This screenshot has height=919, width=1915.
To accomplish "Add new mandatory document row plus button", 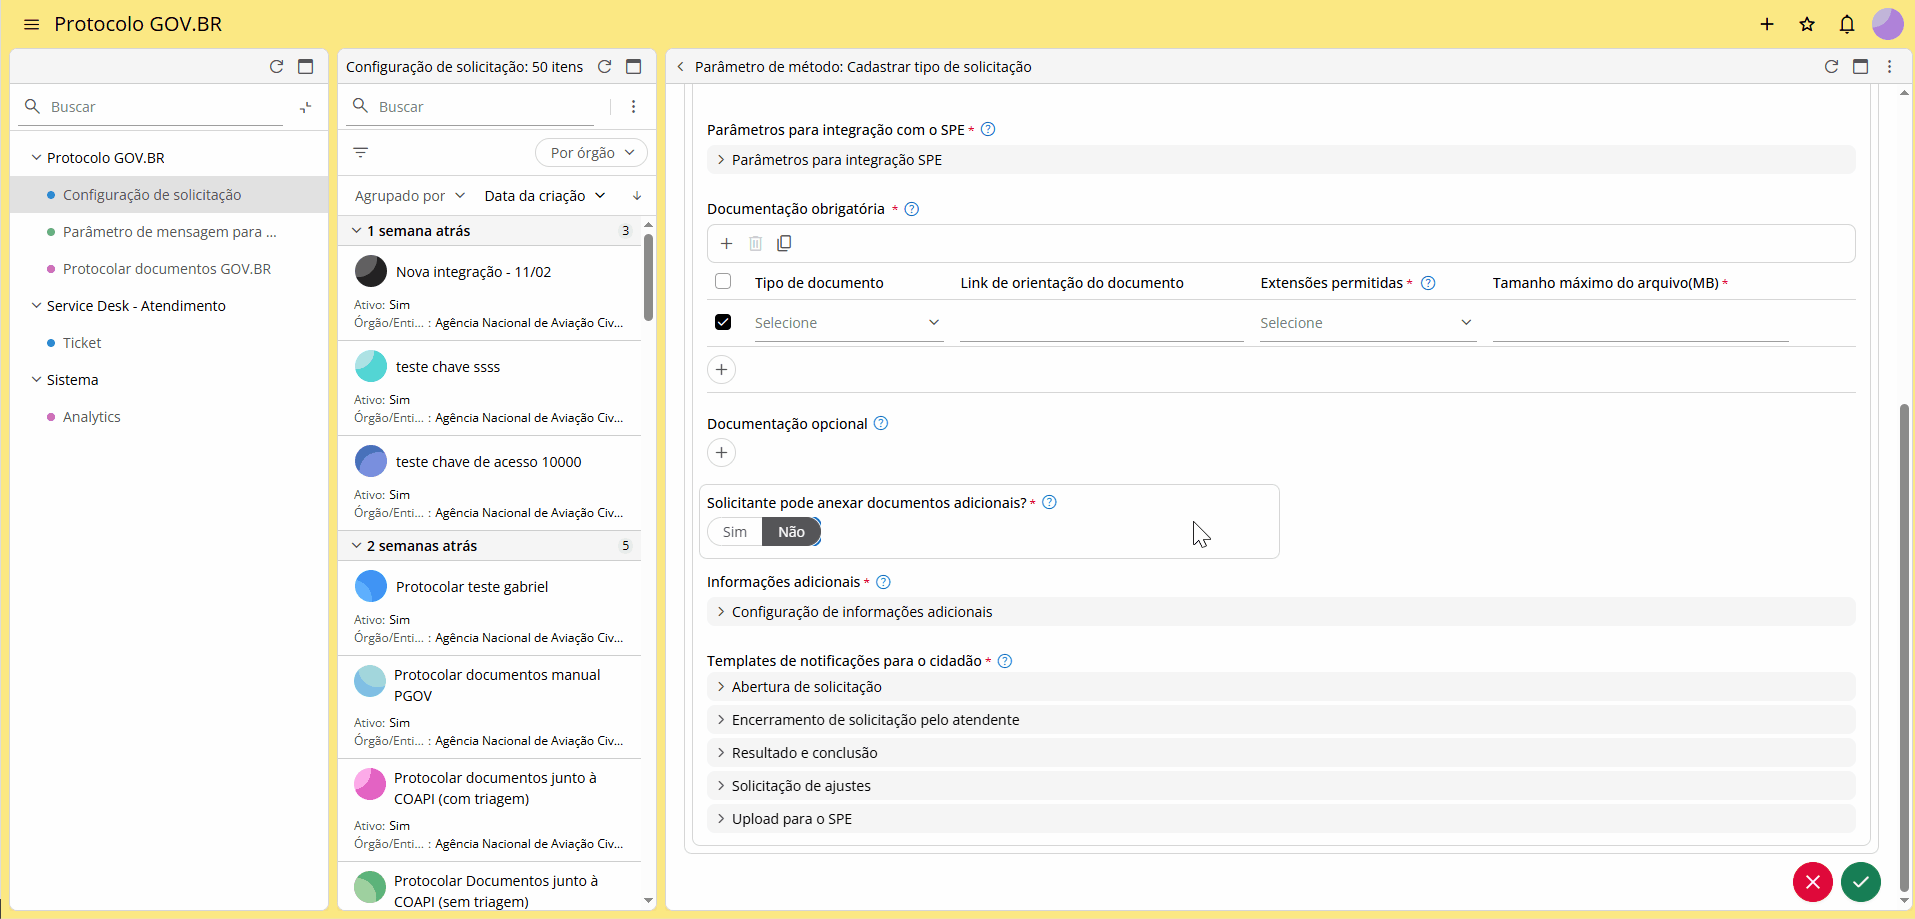I will pos(721,370).
